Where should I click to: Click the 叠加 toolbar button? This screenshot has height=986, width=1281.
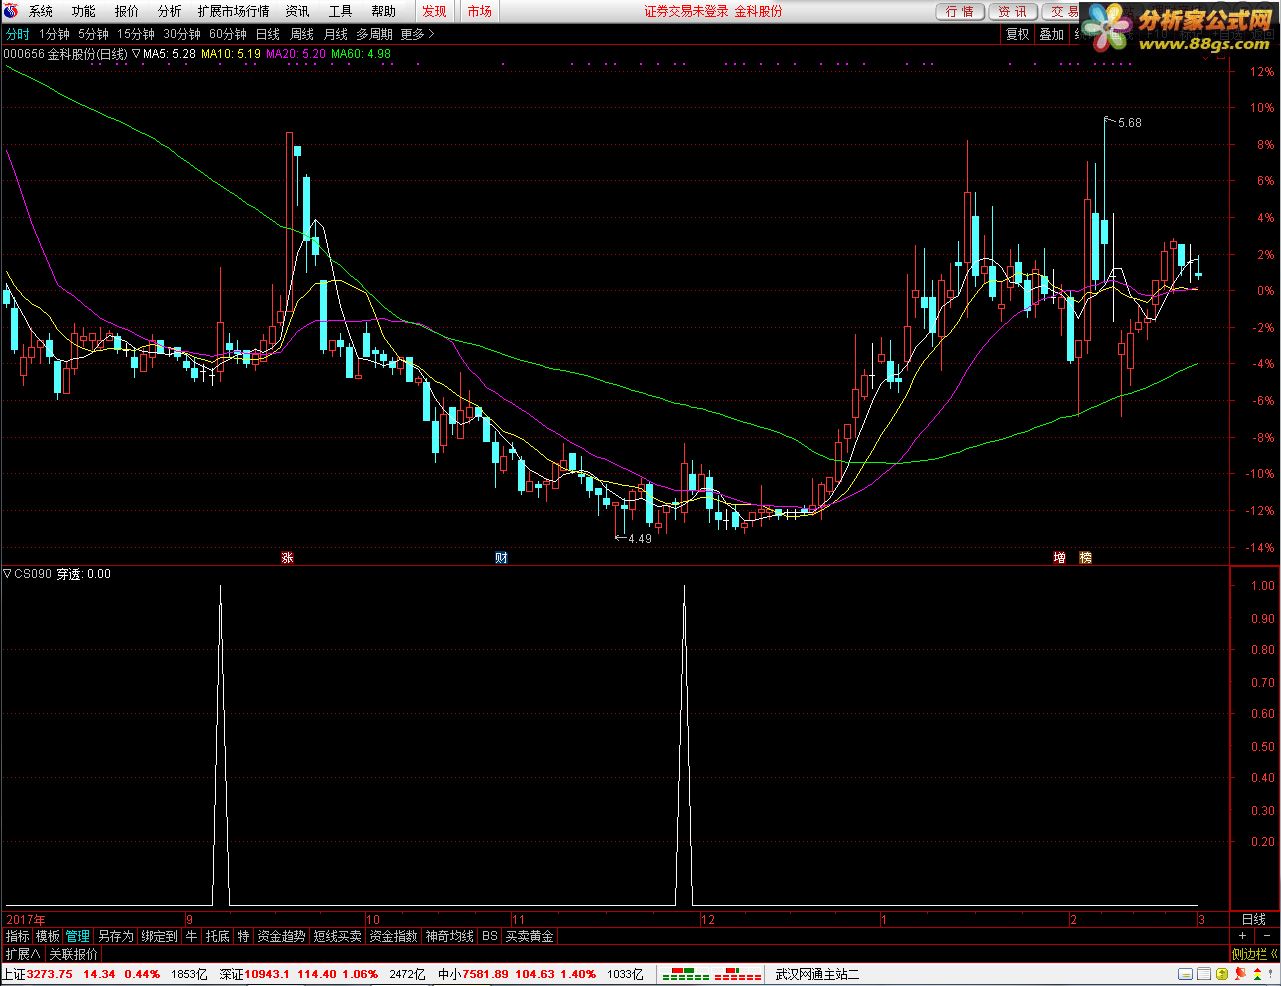[1051, 34]
